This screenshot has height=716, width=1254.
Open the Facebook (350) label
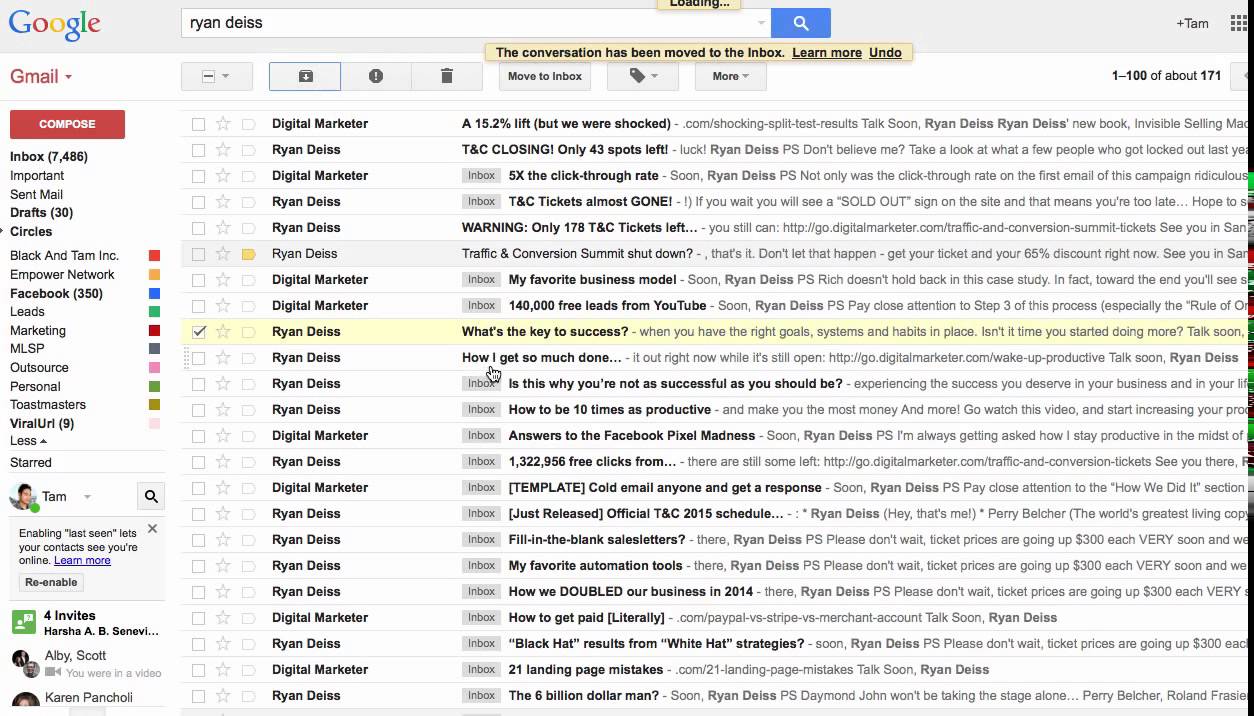56,293
